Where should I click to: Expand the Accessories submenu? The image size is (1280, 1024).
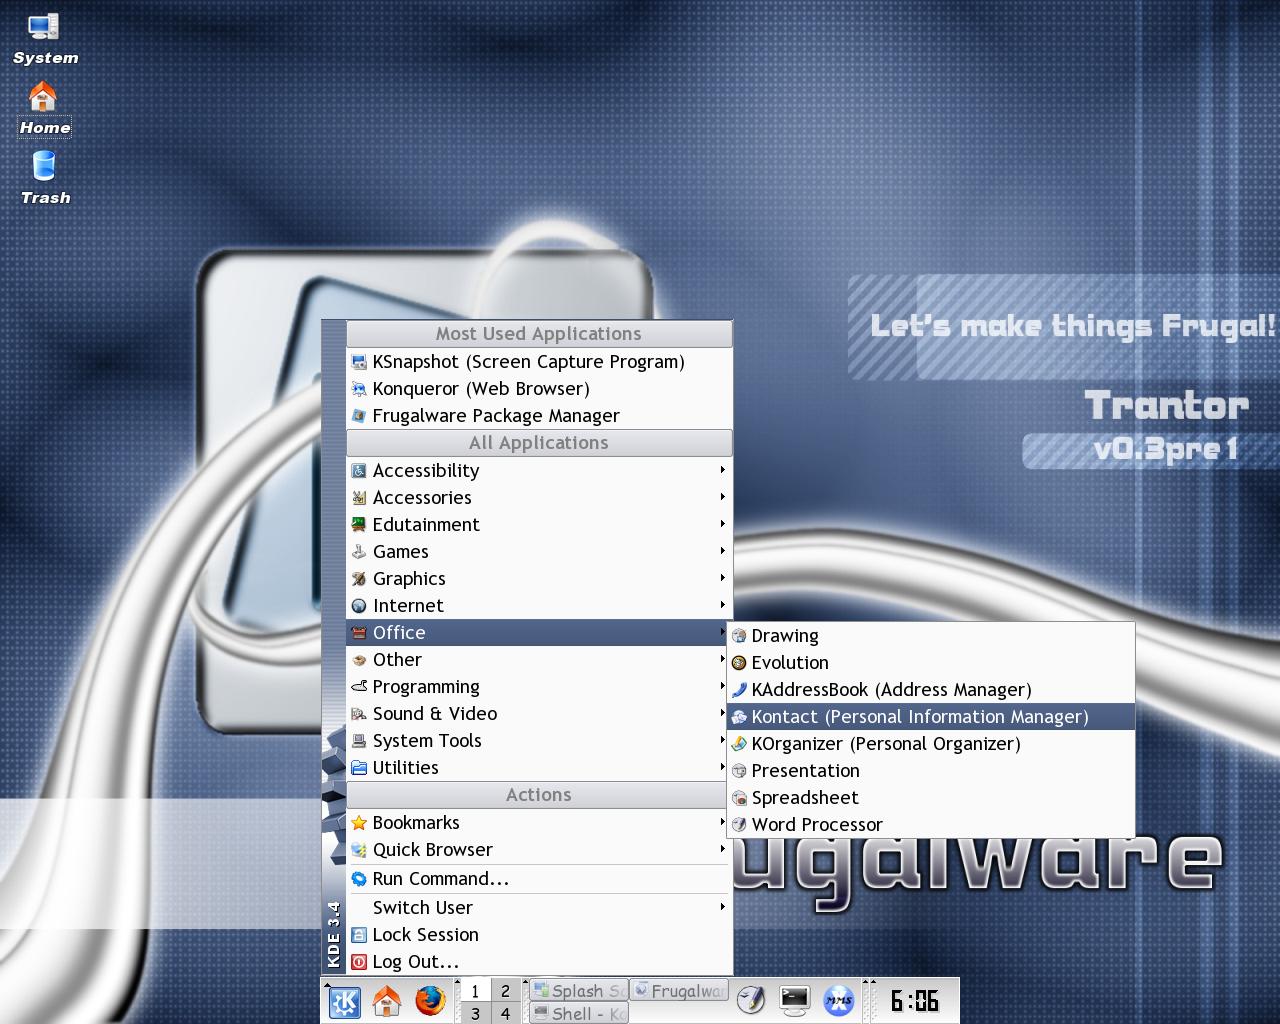tap(539, 498)
